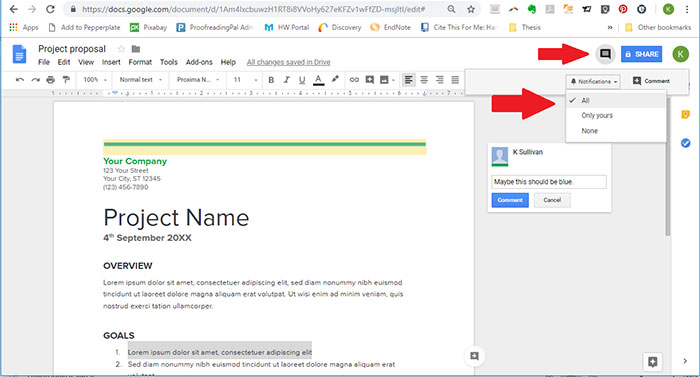Reload the browser page
700x377 pixels.
pos(50,9)
